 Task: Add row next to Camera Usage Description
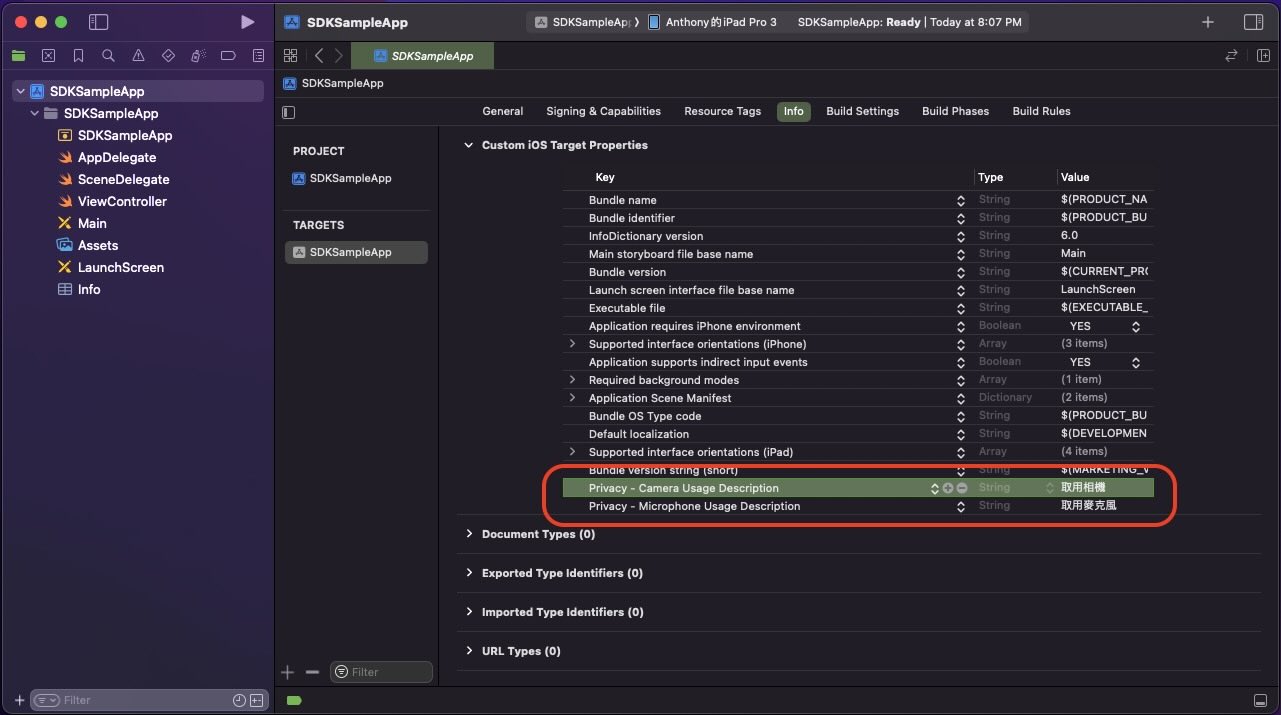point(948,488)
